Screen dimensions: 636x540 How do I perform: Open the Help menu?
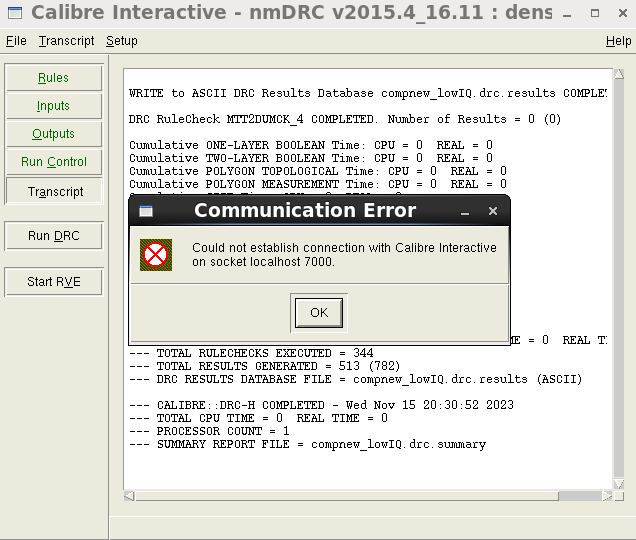click(618, 41)
